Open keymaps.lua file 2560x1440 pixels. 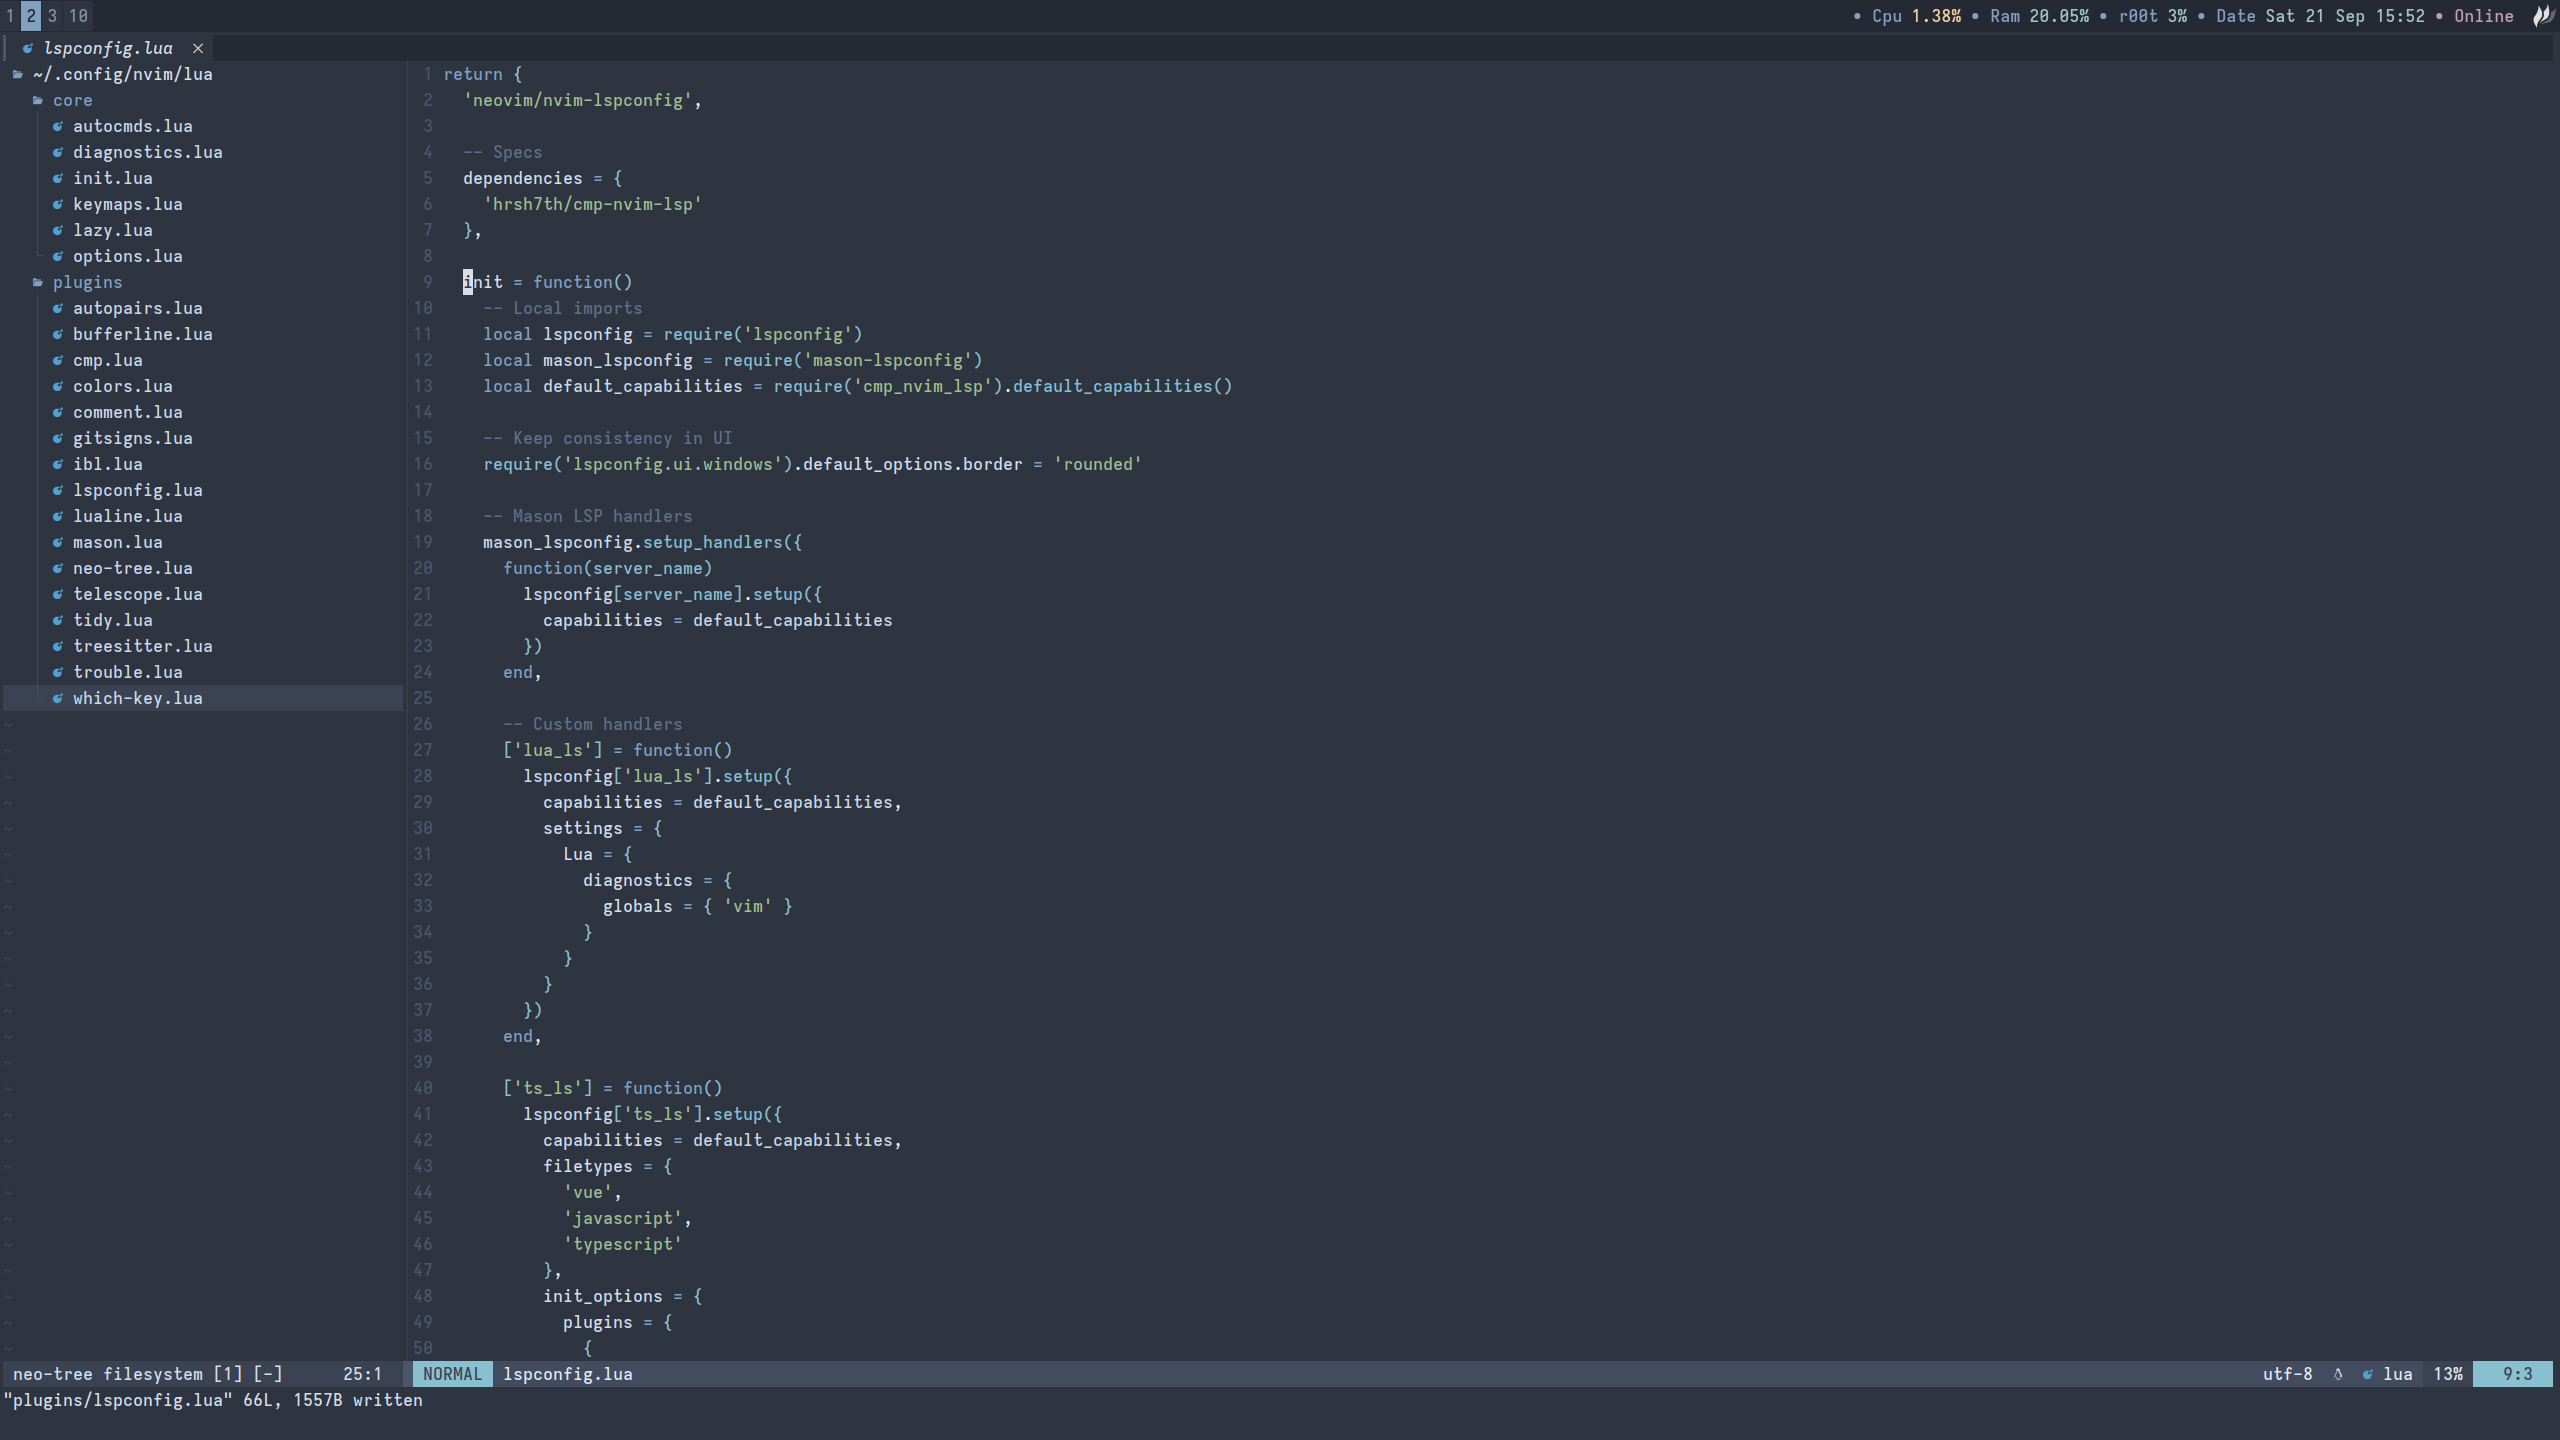[127, 204]
